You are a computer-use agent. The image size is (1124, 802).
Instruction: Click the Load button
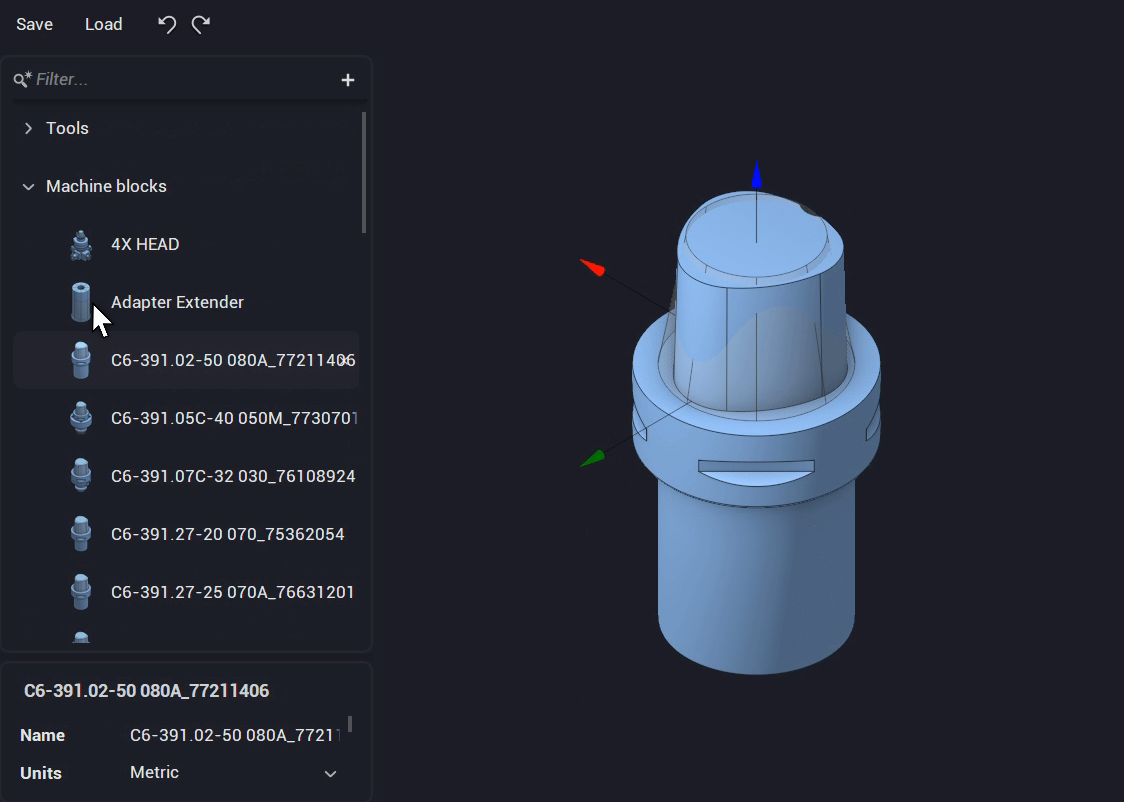tap(104, 24)
